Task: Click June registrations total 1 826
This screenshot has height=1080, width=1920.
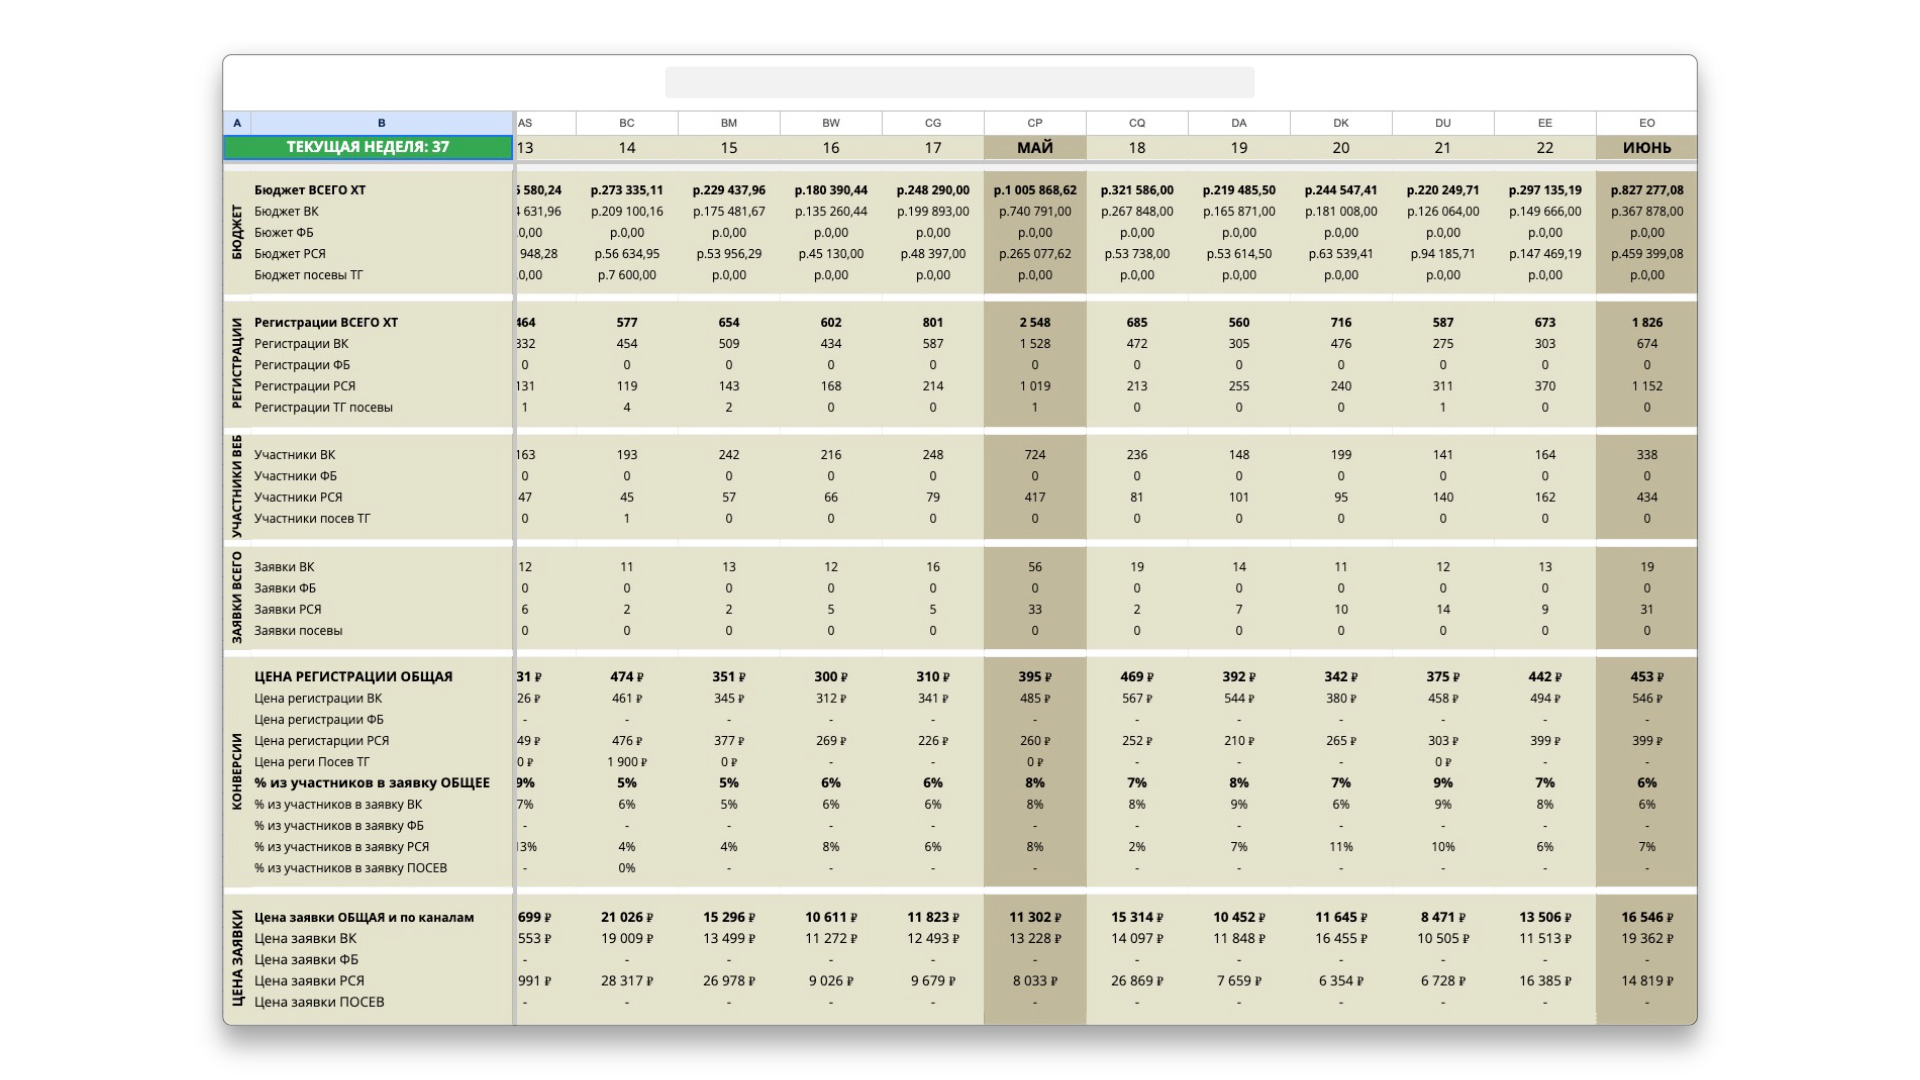Action: 1646,322
